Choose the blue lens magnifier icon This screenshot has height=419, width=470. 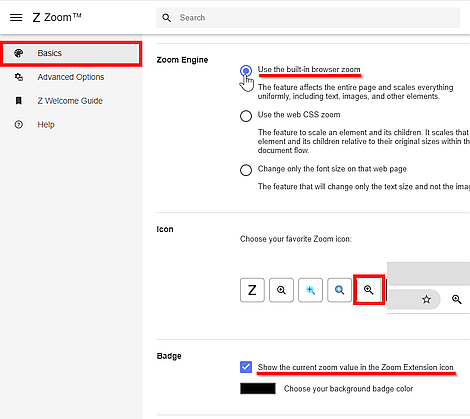339,290
